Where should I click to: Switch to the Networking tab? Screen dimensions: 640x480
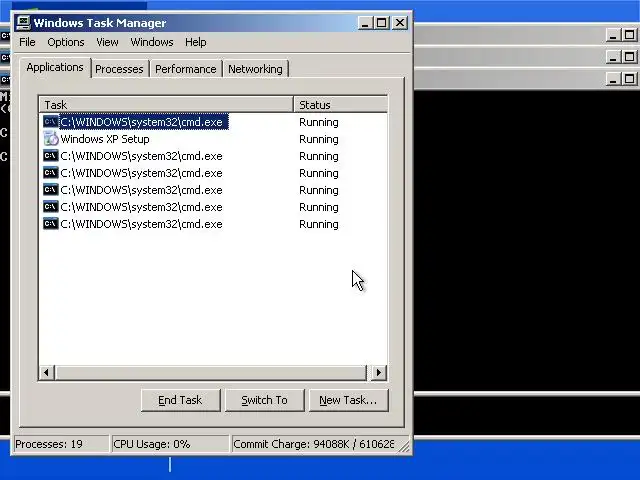(x=255, y=69)
